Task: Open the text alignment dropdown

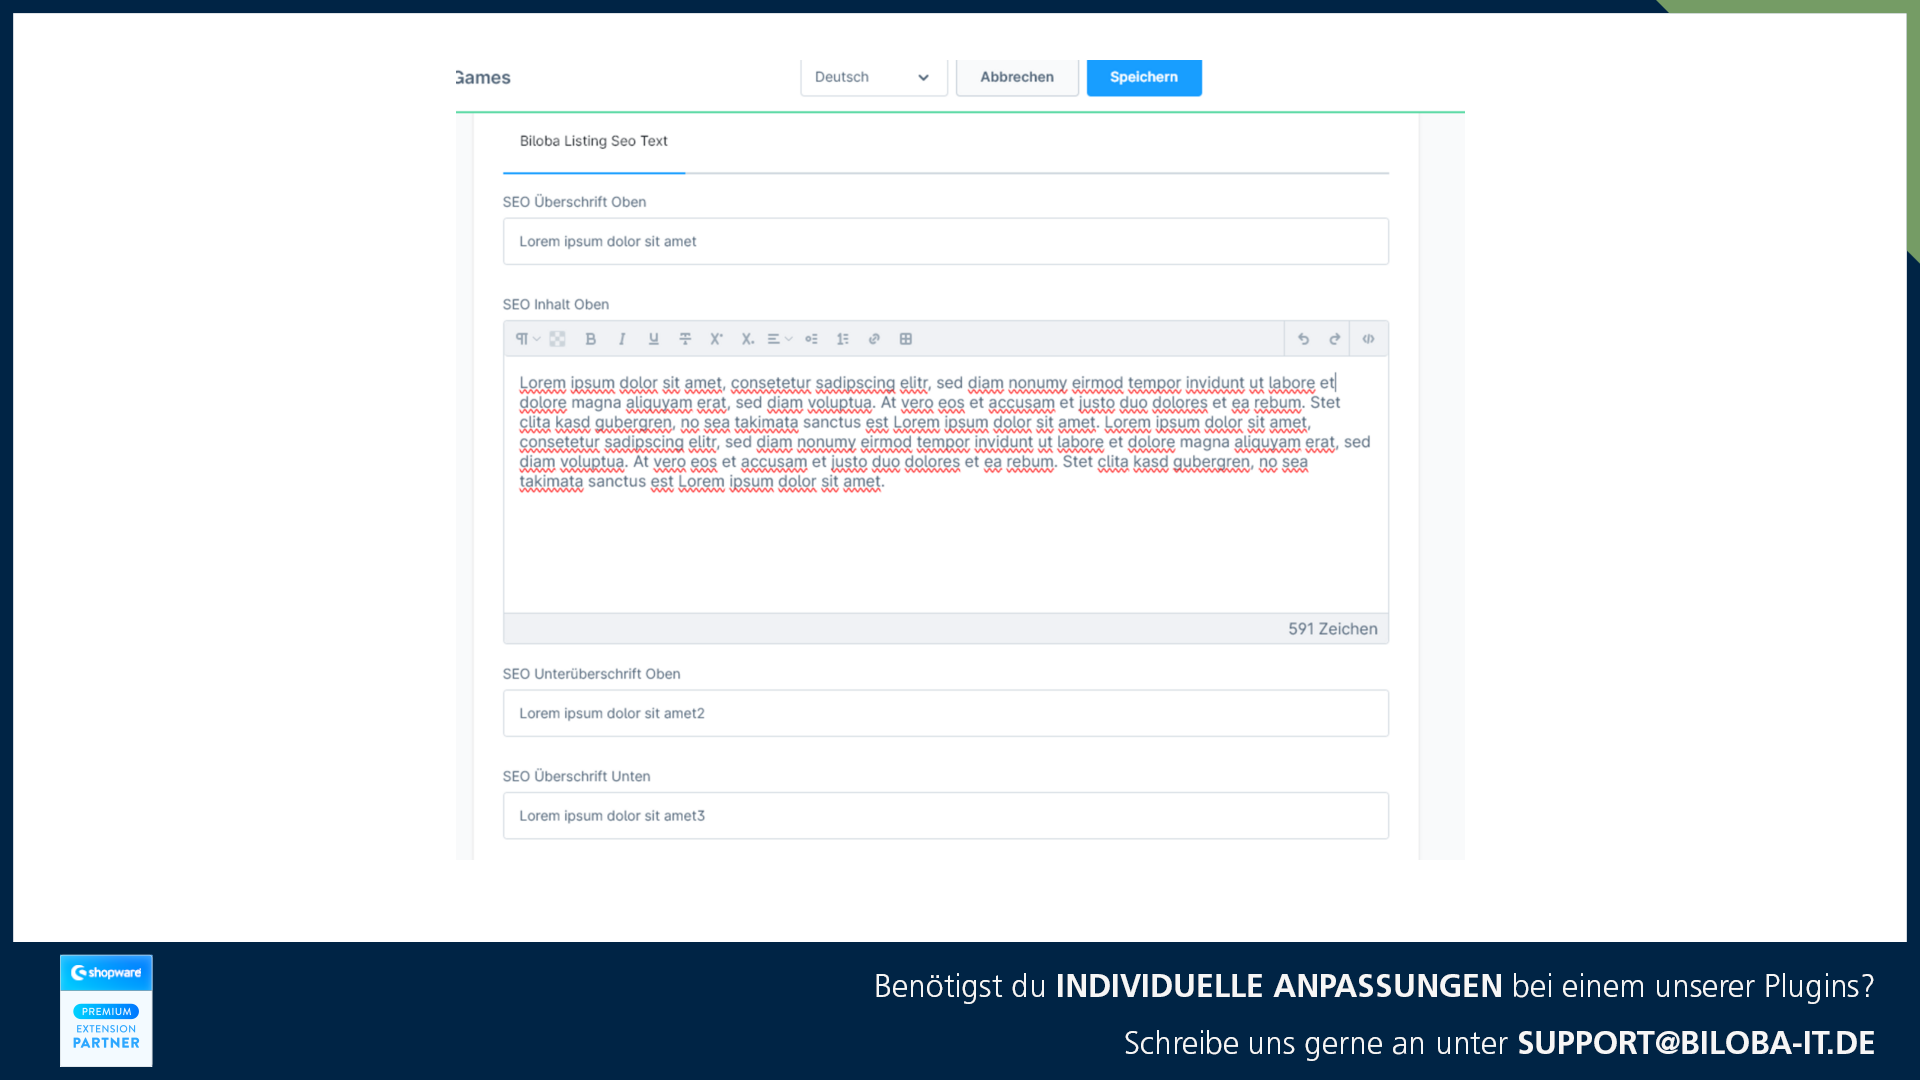Action: click(x=780, y=339)
